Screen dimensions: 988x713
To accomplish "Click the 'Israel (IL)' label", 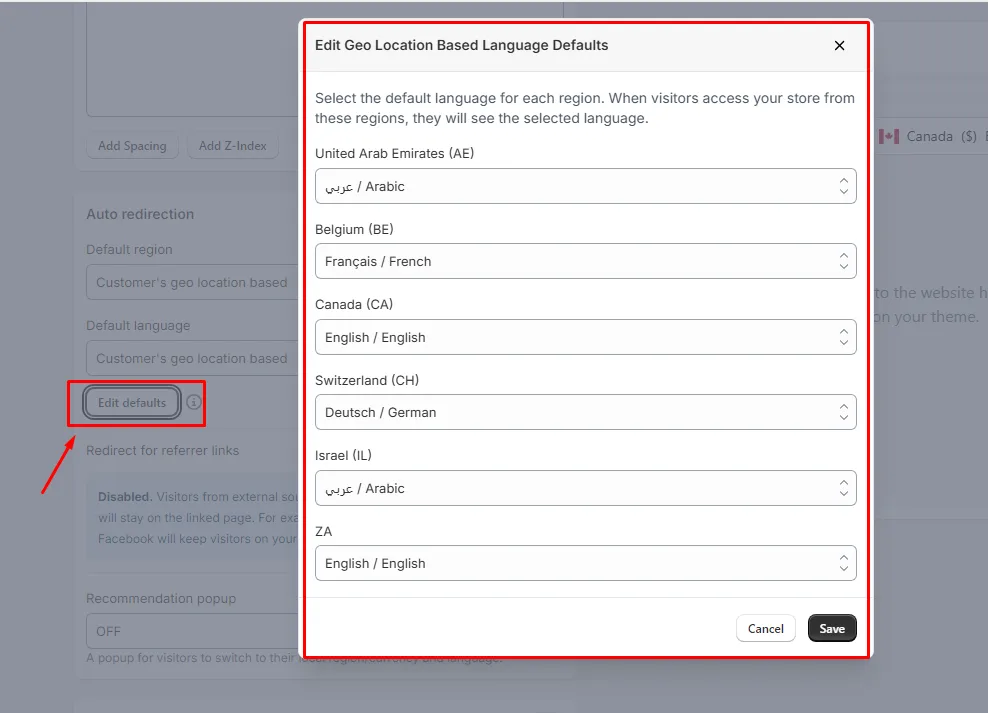I will click(343, 455).
